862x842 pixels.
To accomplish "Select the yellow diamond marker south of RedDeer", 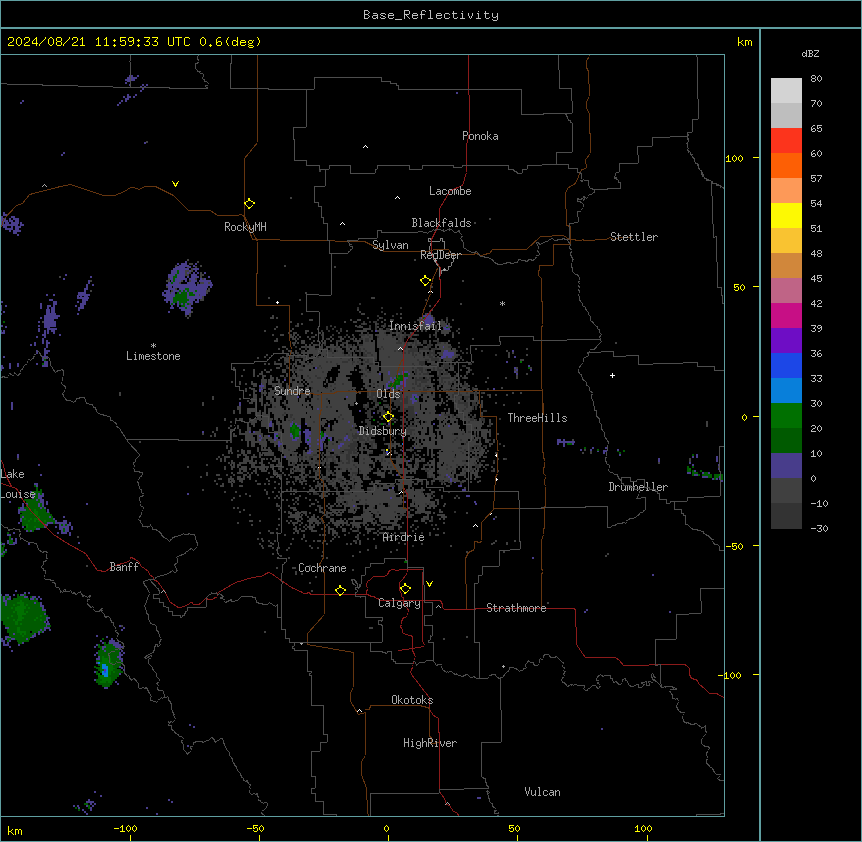I will pyautogui.click(x=426, y=281).
